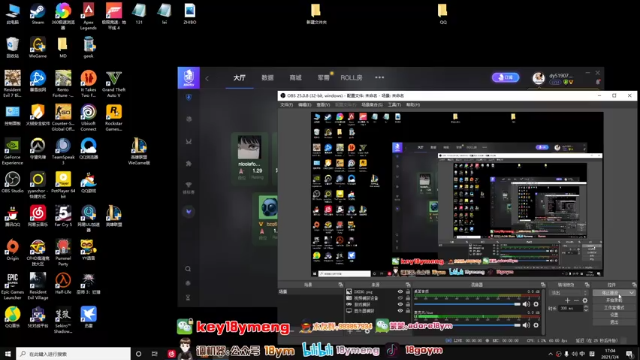Click OBS start recording button
The image size is (640, 360).
coord(614,300)
